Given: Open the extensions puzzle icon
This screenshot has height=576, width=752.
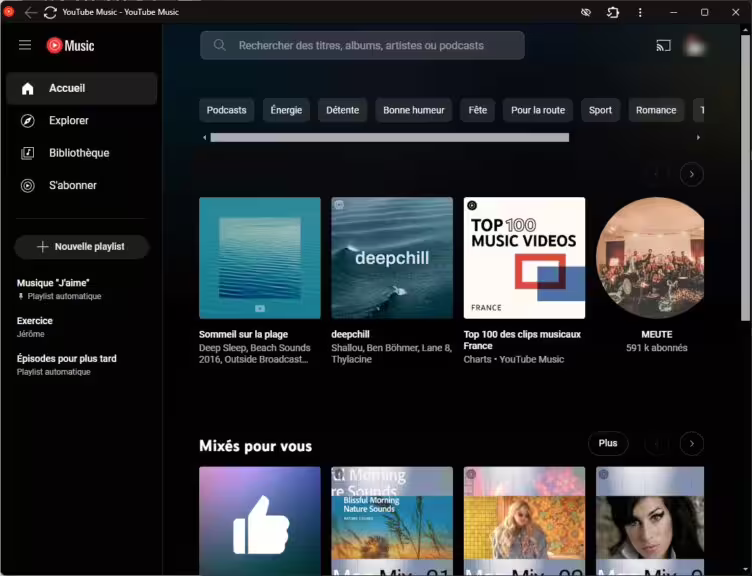Looking at the screenshot, I should pyautogui.click(x=612, y=12).
